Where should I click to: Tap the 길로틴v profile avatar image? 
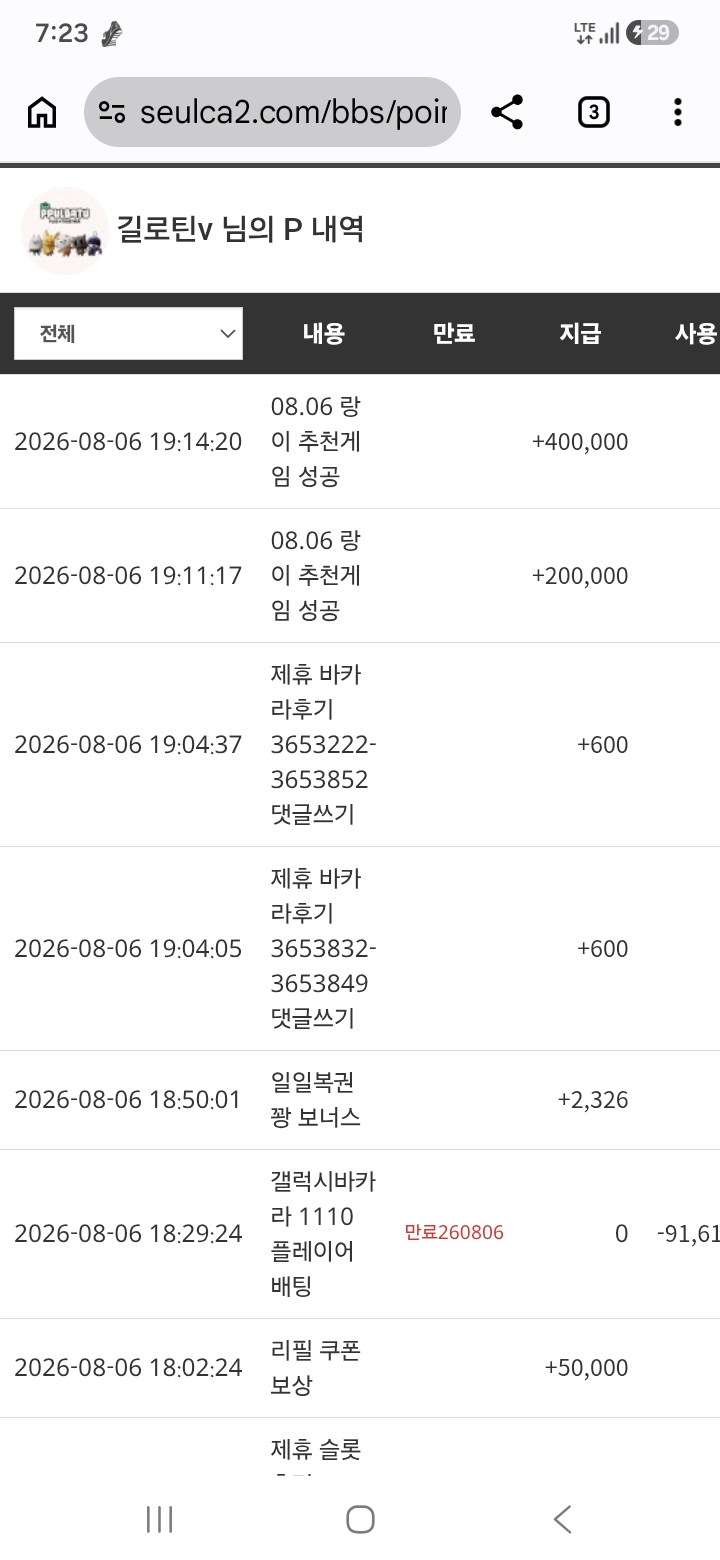[65, 231]
